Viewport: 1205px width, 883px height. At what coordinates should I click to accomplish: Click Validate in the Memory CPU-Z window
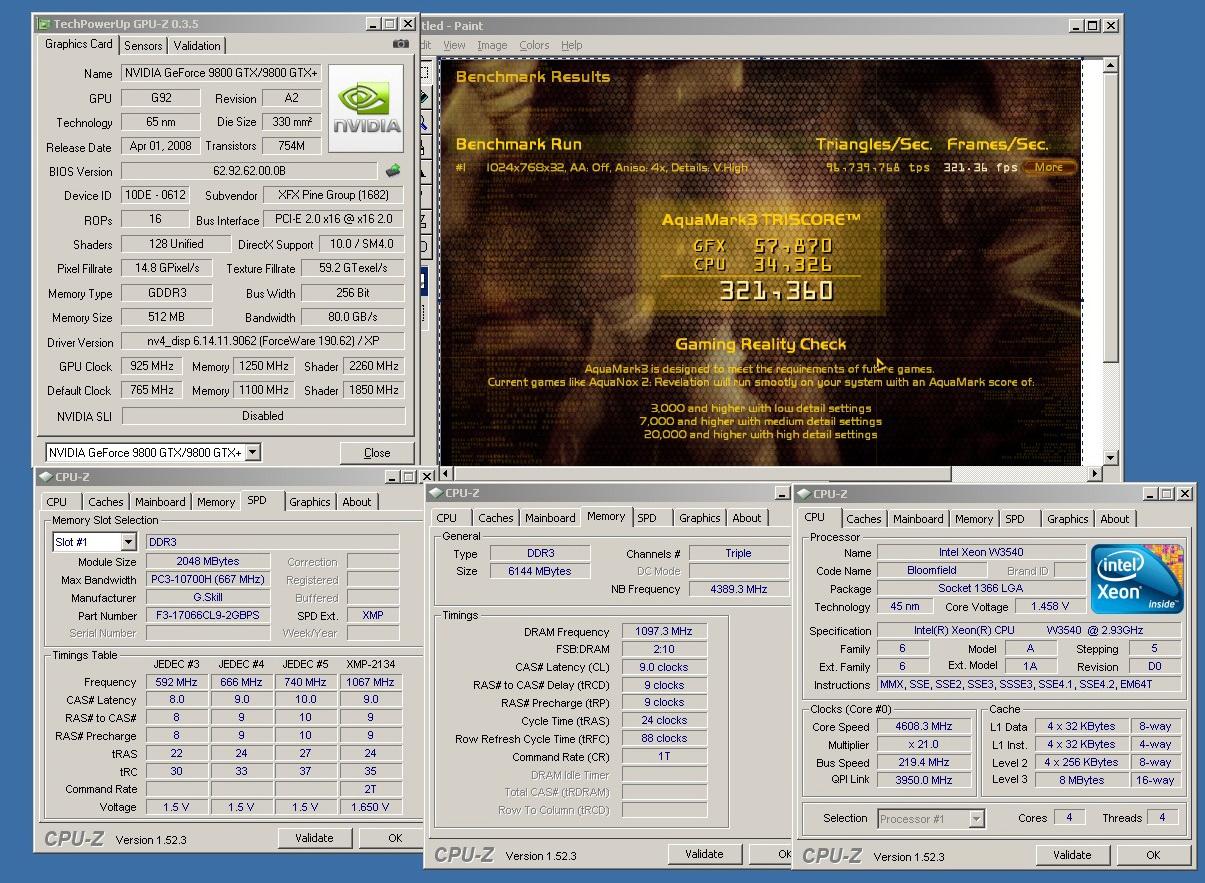704,854
